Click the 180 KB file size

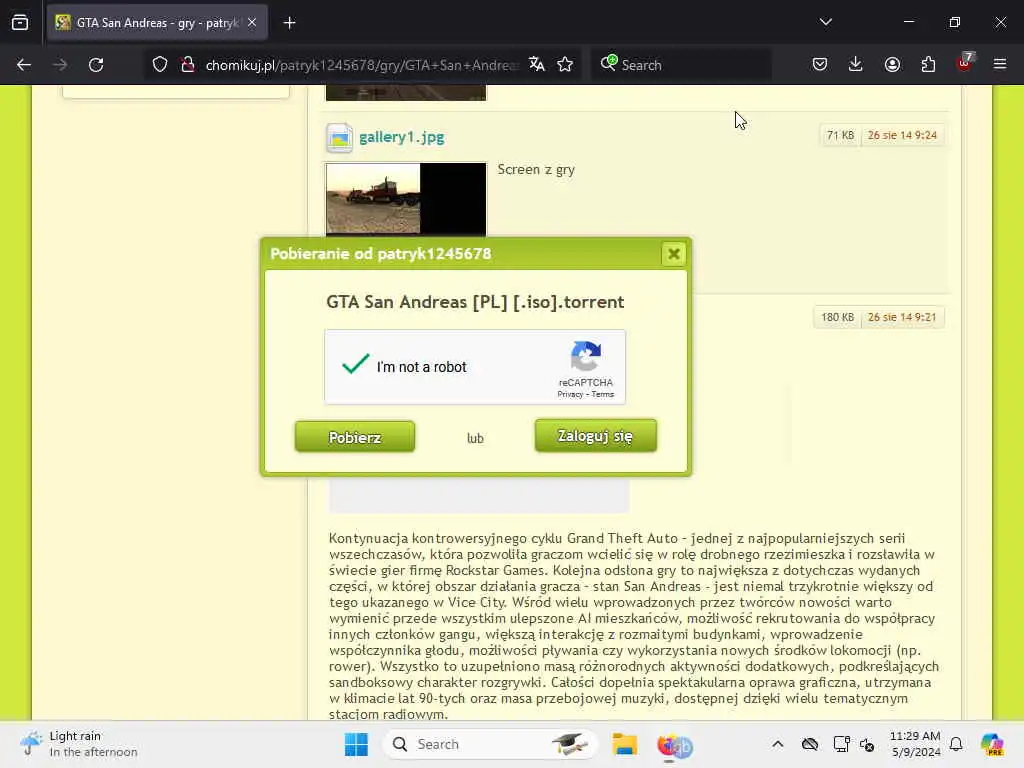point(837,317)
